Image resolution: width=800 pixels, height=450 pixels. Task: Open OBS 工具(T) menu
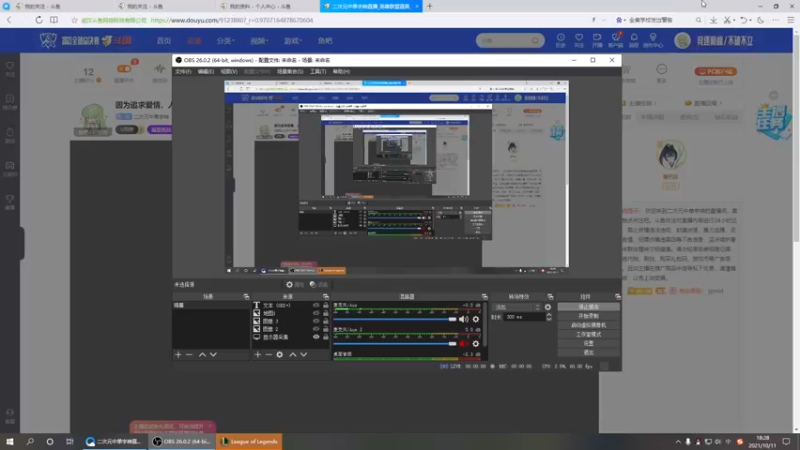[318, 71]
